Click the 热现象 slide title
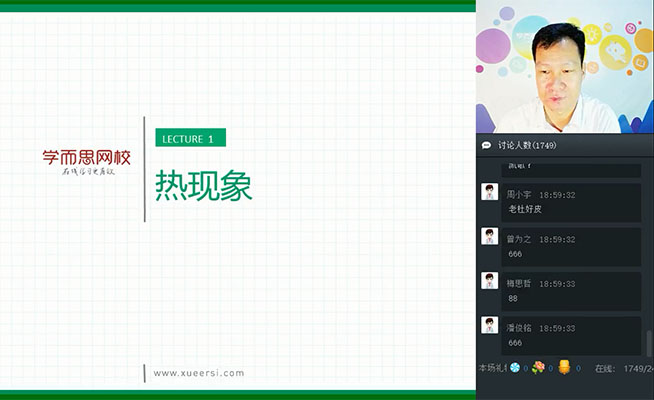Viewport: 654px width, 400px height. point(204,186)
